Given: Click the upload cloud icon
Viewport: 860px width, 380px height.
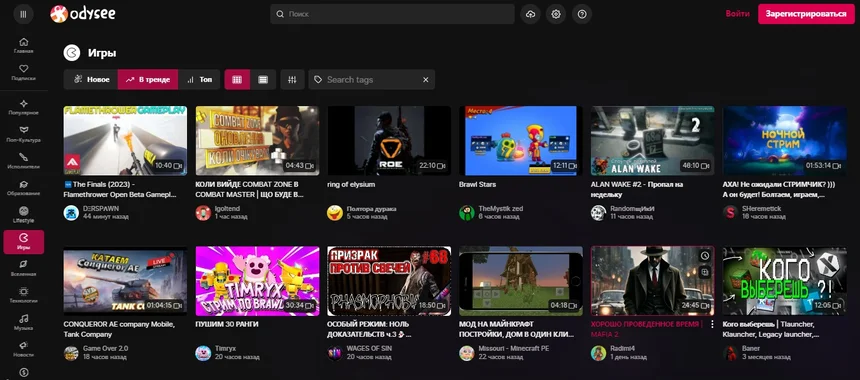Looking at the screenshot, I should pyautogui.click(x=530, y=14).
